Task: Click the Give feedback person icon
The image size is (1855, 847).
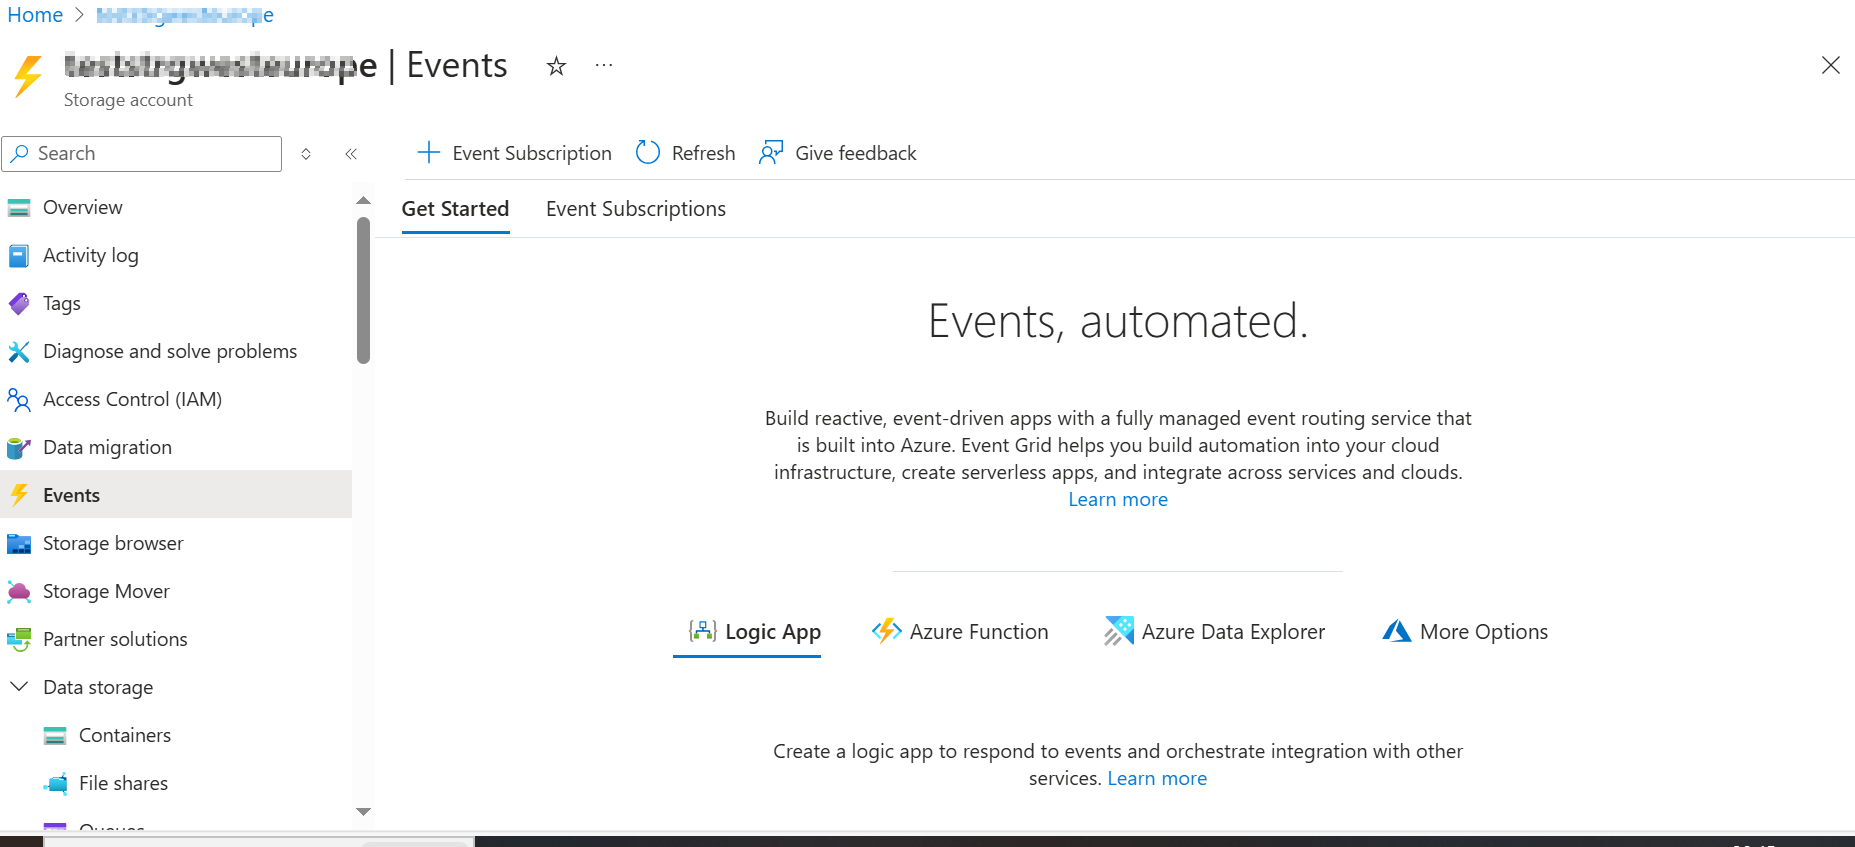Action: point(771,152)
